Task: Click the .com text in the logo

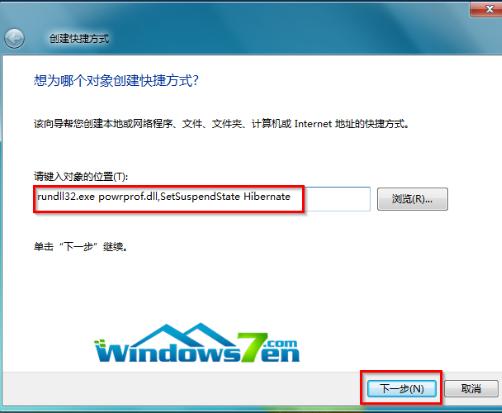Action: coord(281,343)
